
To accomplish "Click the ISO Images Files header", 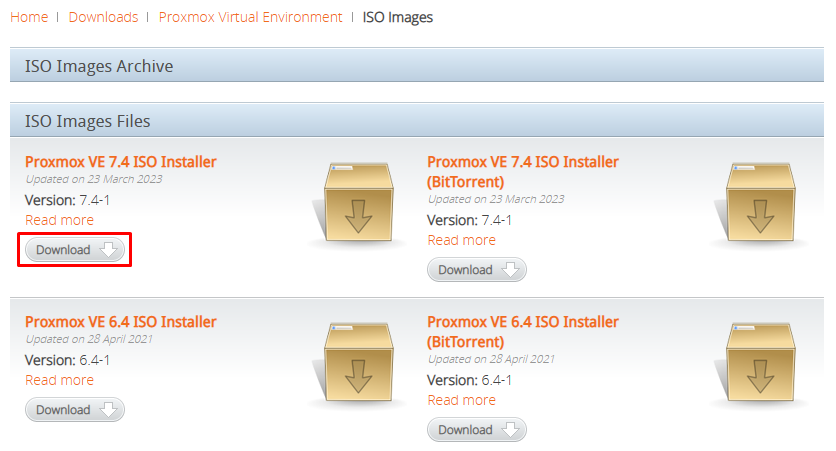I will click(x=417, y=120).
